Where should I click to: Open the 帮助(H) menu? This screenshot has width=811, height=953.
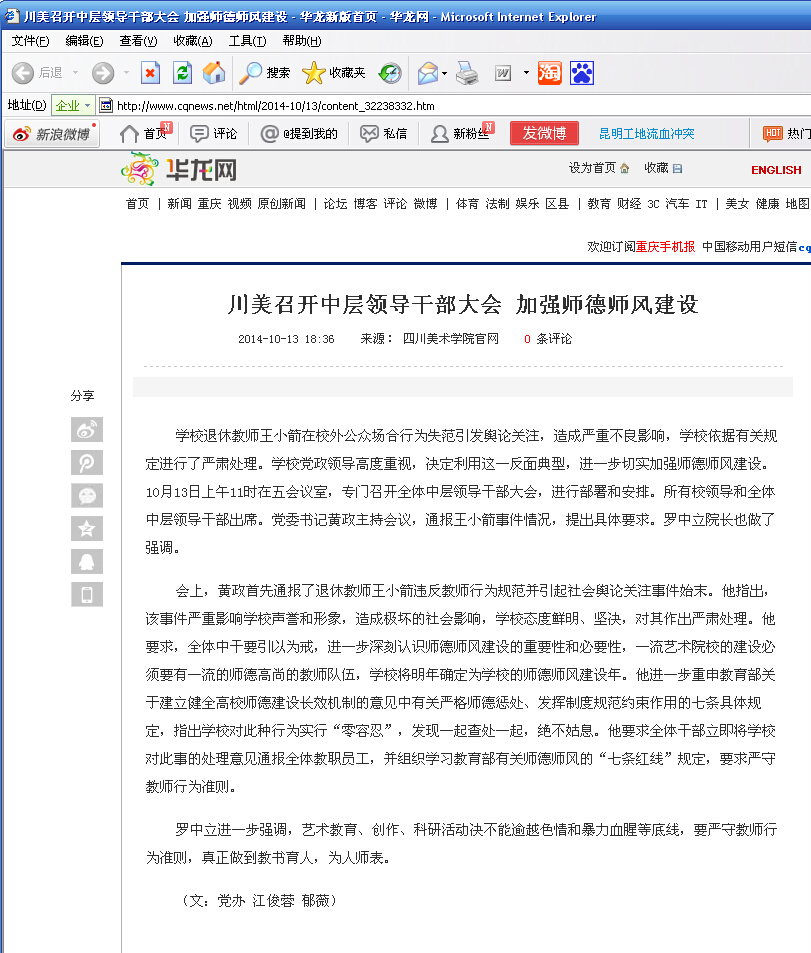tap(302, 41)
